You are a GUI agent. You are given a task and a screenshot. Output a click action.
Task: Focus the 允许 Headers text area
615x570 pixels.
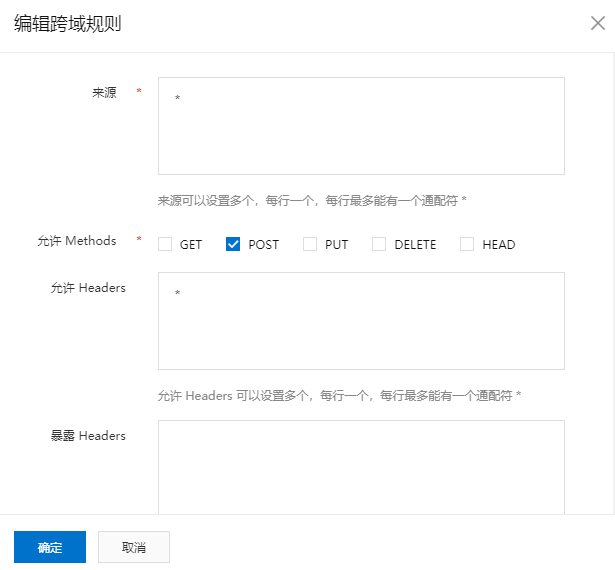361,321
